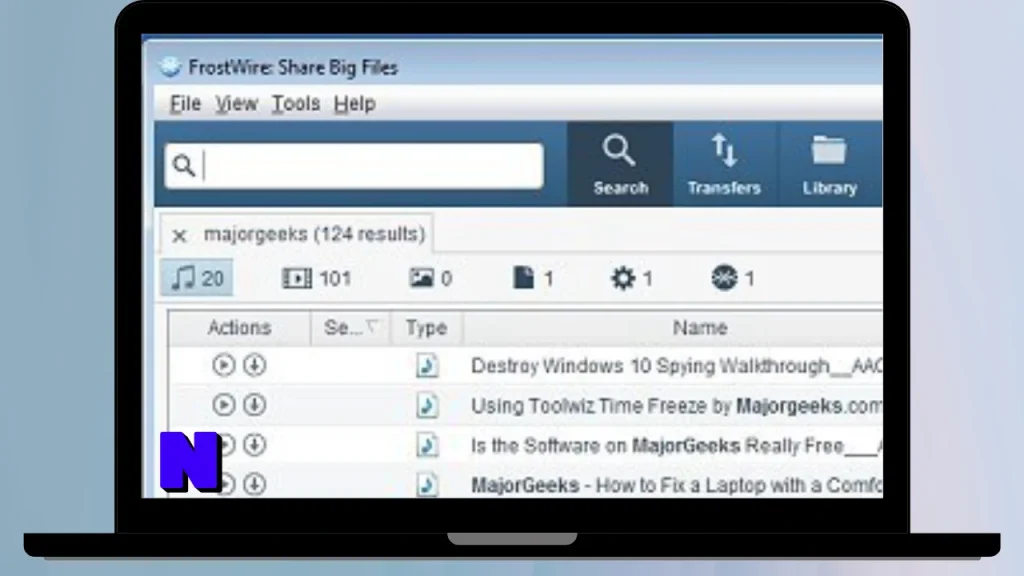Download Using Toolwiz Time Freeze result
The height and width of the screenshot is (576, 1024).
pyautogui.click(x=255, y=405)
